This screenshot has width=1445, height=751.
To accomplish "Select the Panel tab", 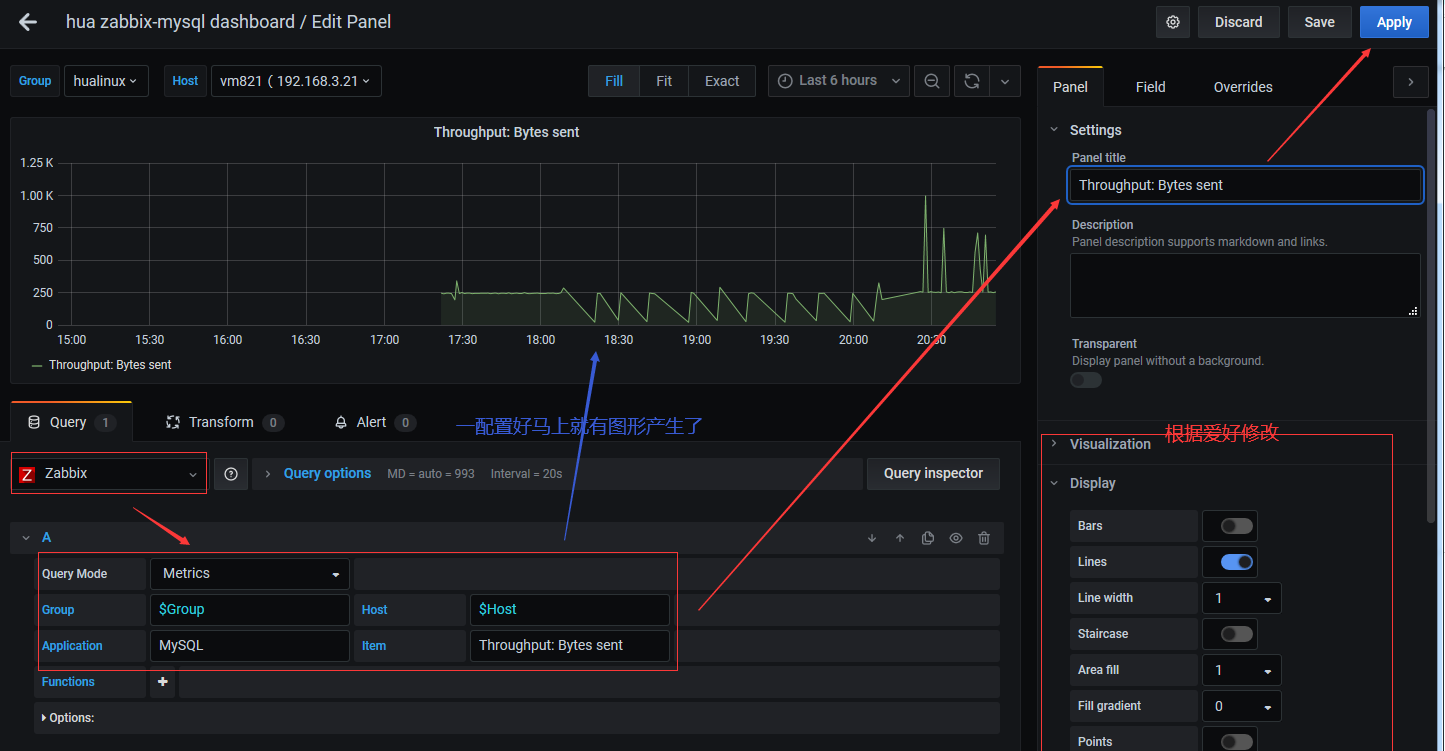I will [1070, 87].
